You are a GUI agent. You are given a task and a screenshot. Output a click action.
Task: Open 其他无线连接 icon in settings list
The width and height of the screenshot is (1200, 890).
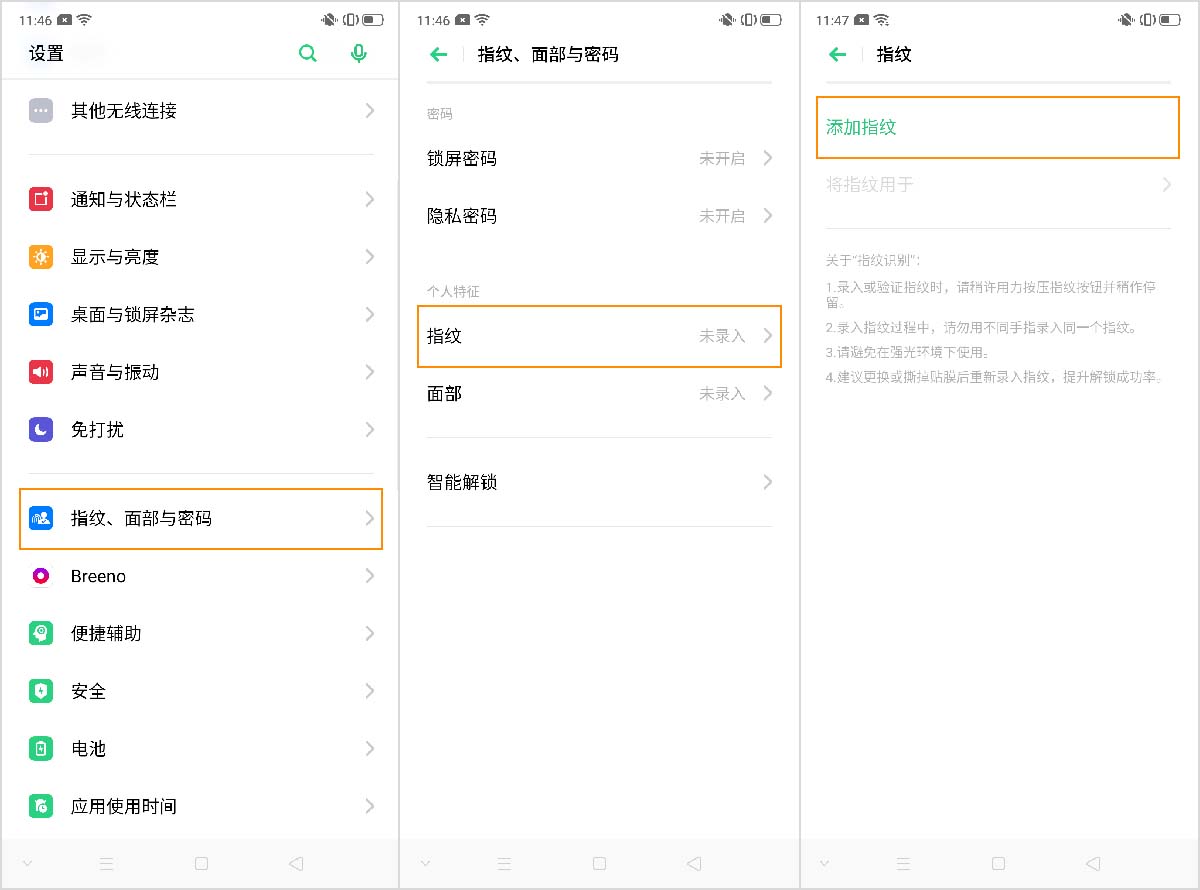pos(41,111)
